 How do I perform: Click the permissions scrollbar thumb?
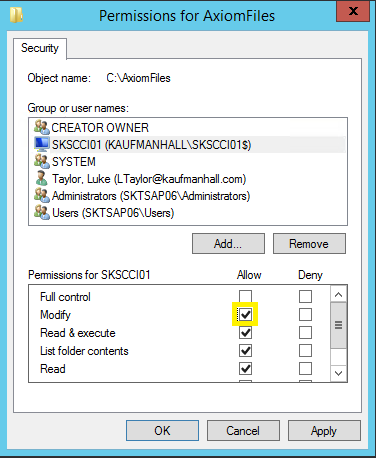point(338,325)
